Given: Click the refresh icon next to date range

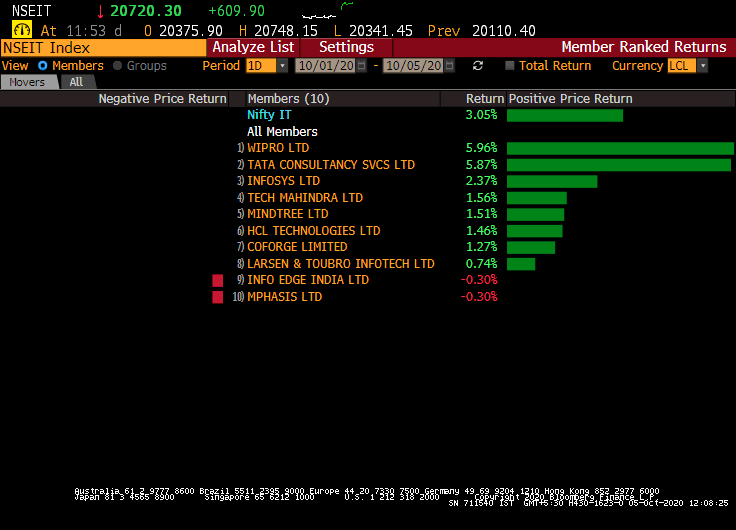Looking at the screenshot, I should pyautogui.click(x=478, y=66).
